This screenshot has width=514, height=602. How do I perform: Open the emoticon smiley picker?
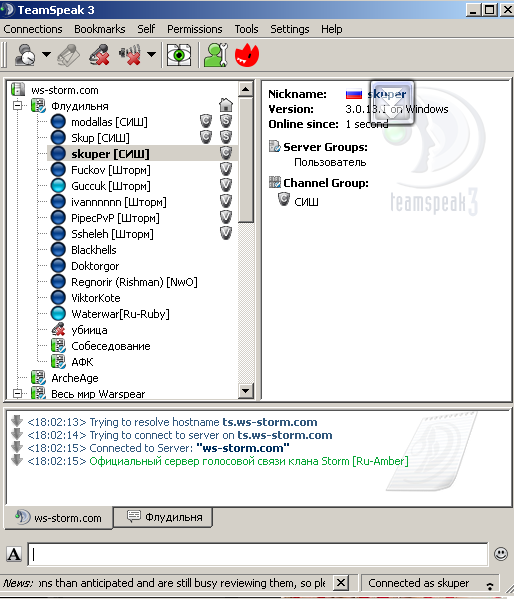point(501,554)
